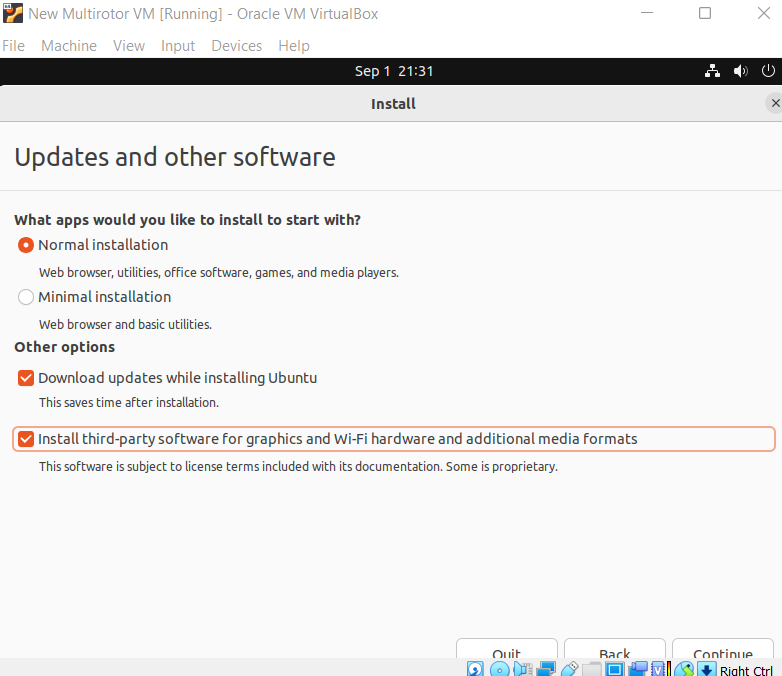Close the Install dialog with the X button
This screenshot has width=782, height=676.
tap(775, 103)
